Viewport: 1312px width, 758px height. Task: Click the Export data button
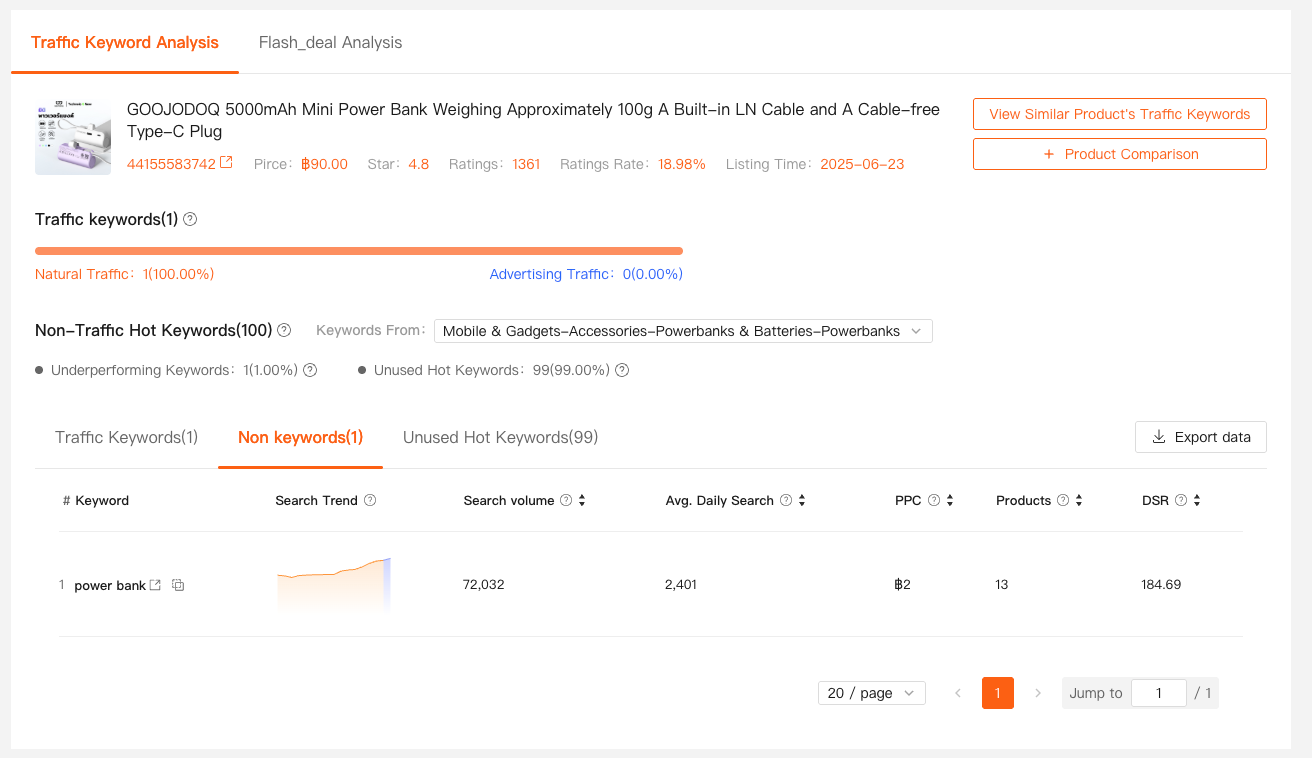click(x=1200, y=437)
